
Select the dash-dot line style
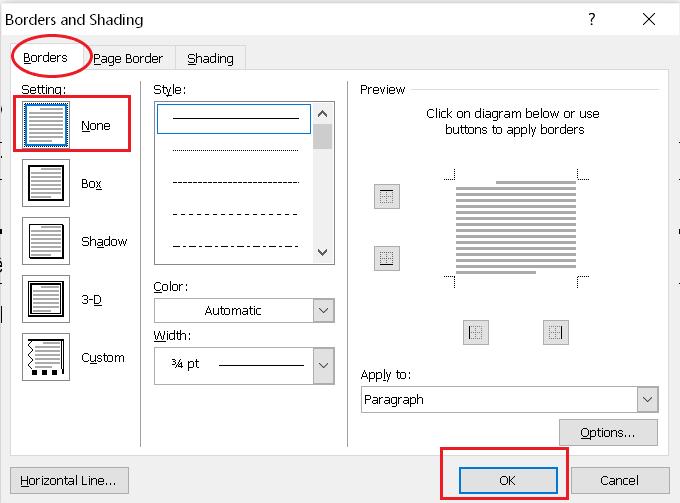coord(234,246)
